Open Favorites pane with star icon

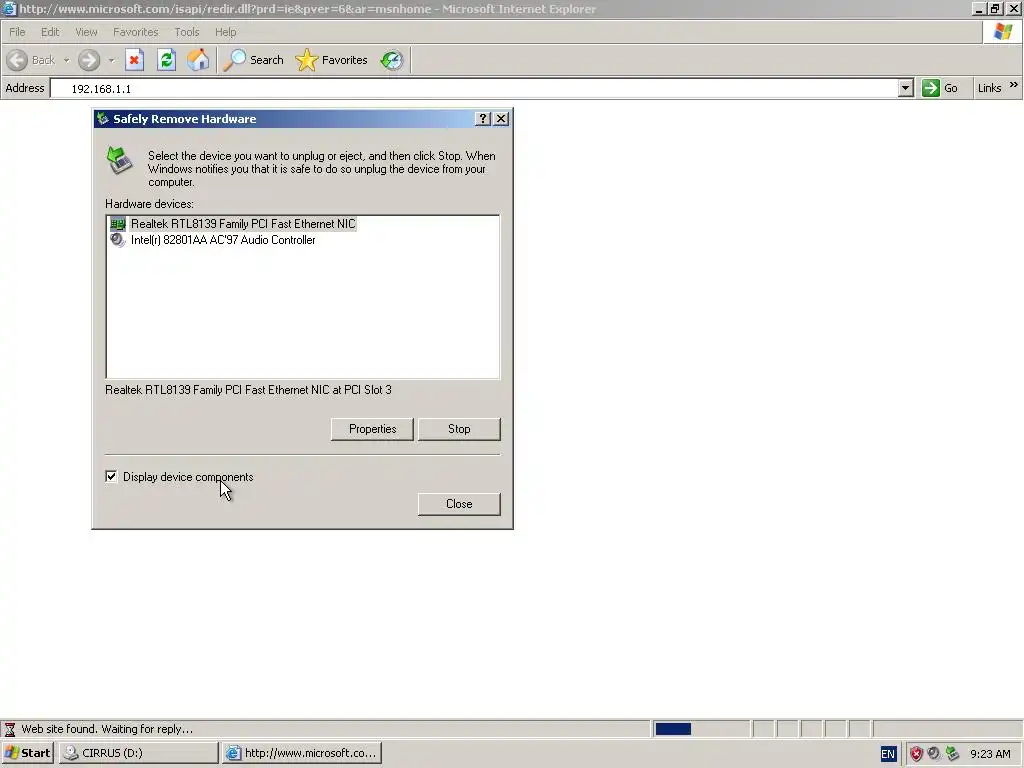pos(332,60)
